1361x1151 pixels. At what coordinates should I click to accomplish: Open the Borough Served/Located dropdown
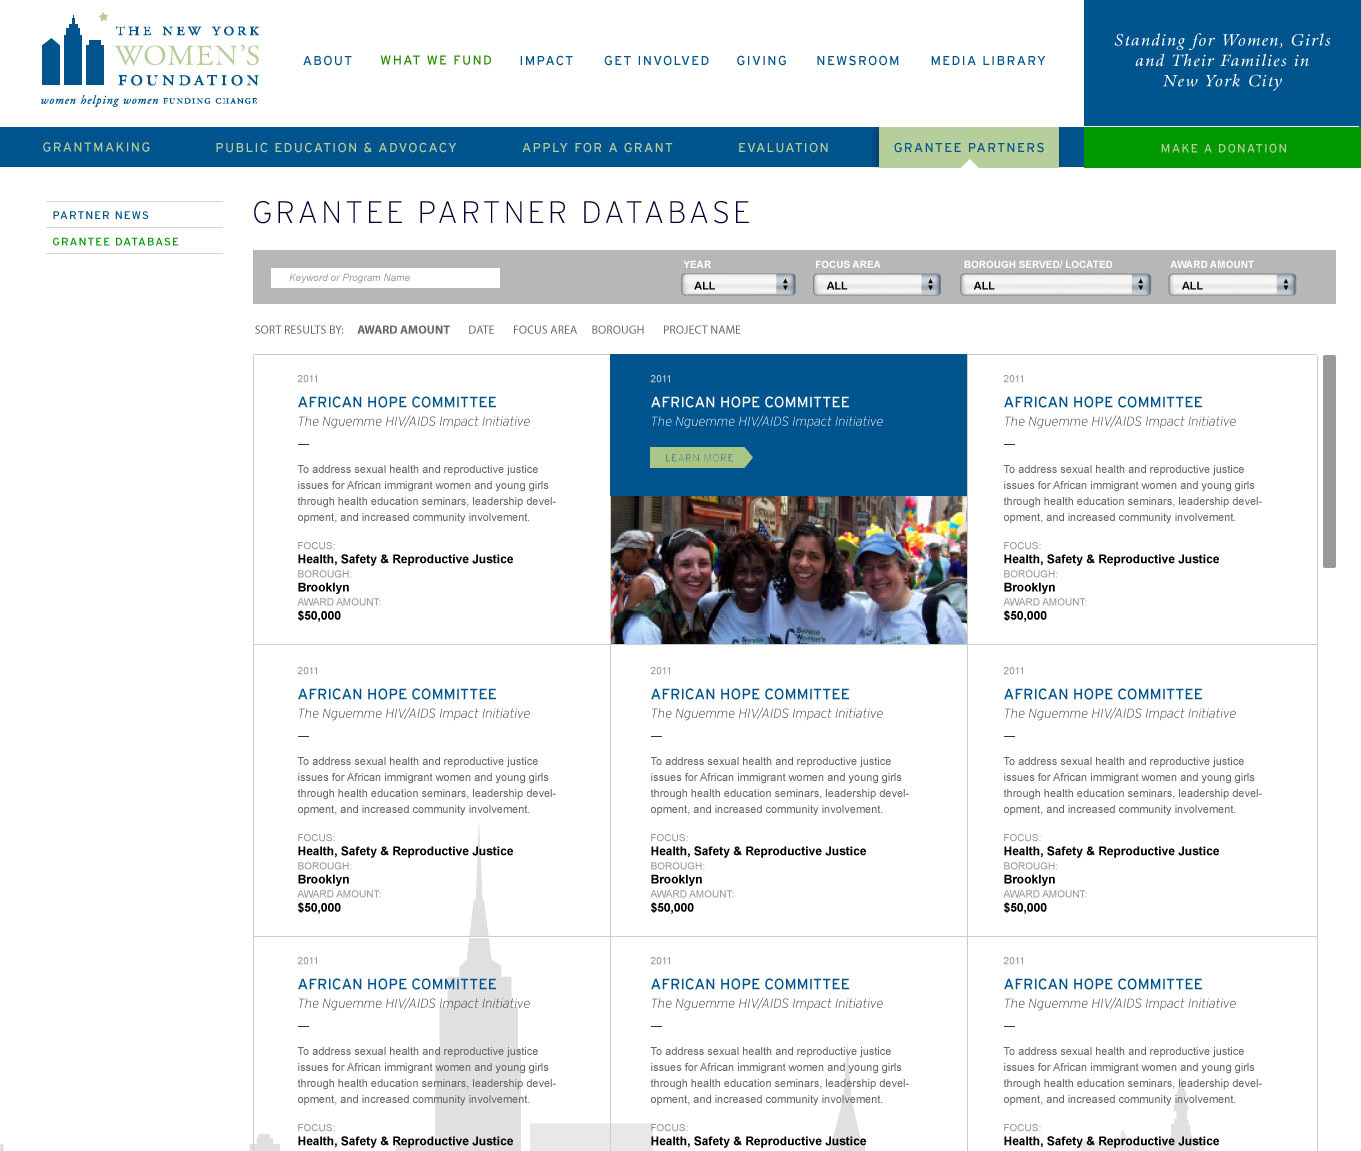click(1056, 285)
